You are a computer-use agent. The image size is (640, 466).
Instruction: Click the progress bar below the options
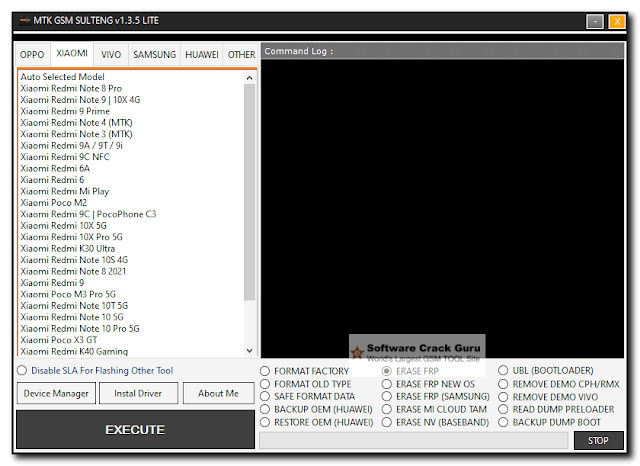[413, 441]
